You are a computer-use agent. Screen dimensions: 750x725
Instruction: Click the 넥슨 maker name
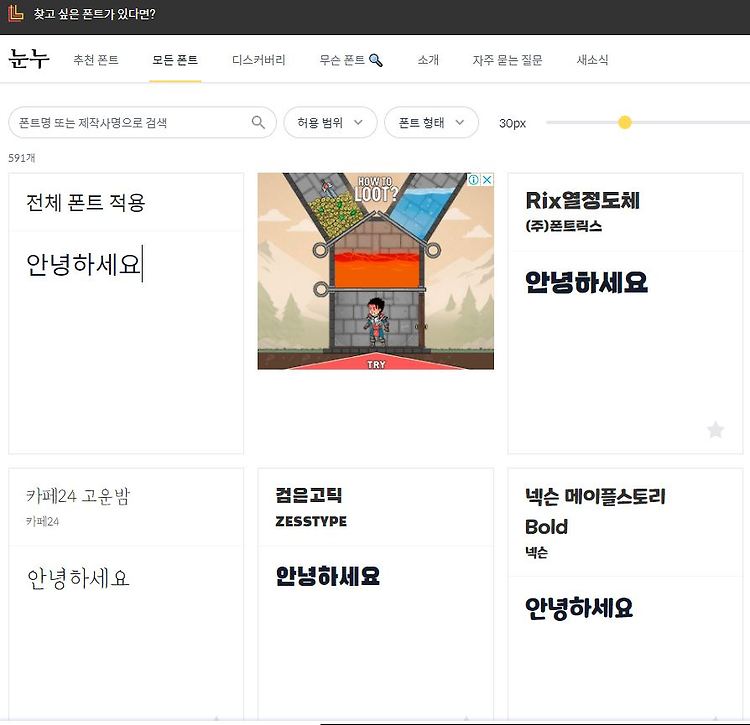pyautogui.click(x=536, y=552)
